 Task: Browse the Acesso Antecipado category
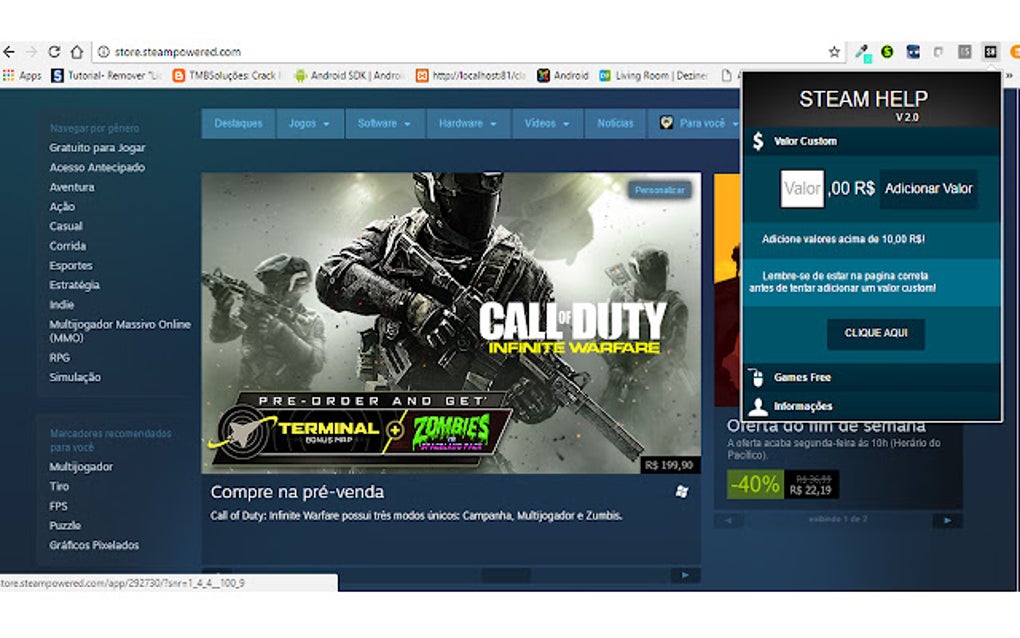[x=97, y=167]
